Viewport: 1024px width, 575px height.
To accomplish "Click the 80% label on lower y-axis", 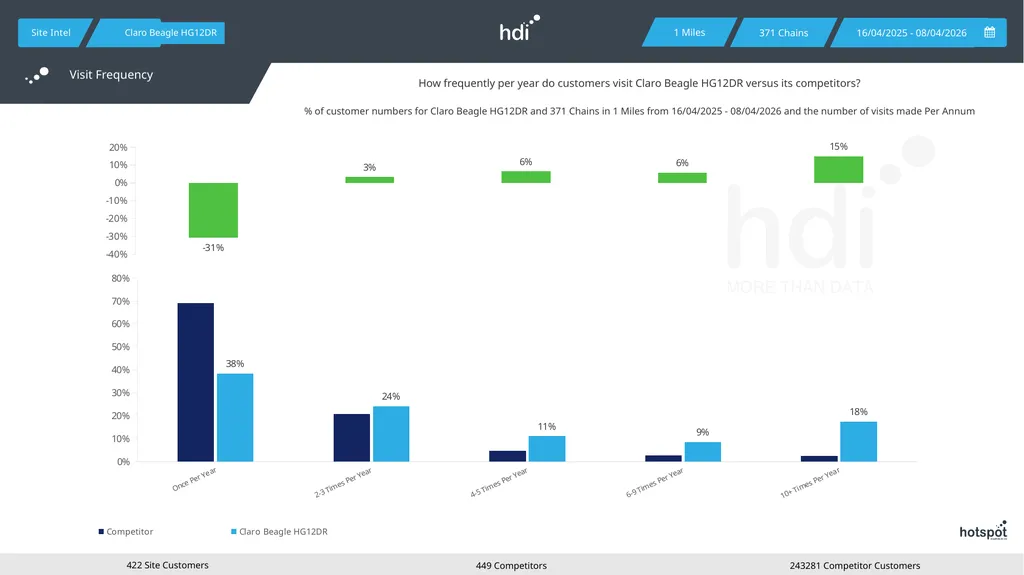I will pyautogui.click(x=120, y=278).
